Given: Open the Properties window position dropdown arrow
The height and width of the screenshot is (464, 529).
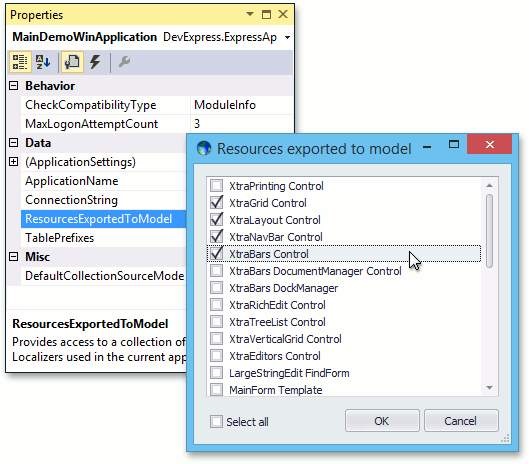Looking at the screenshot, I should 250,14.
